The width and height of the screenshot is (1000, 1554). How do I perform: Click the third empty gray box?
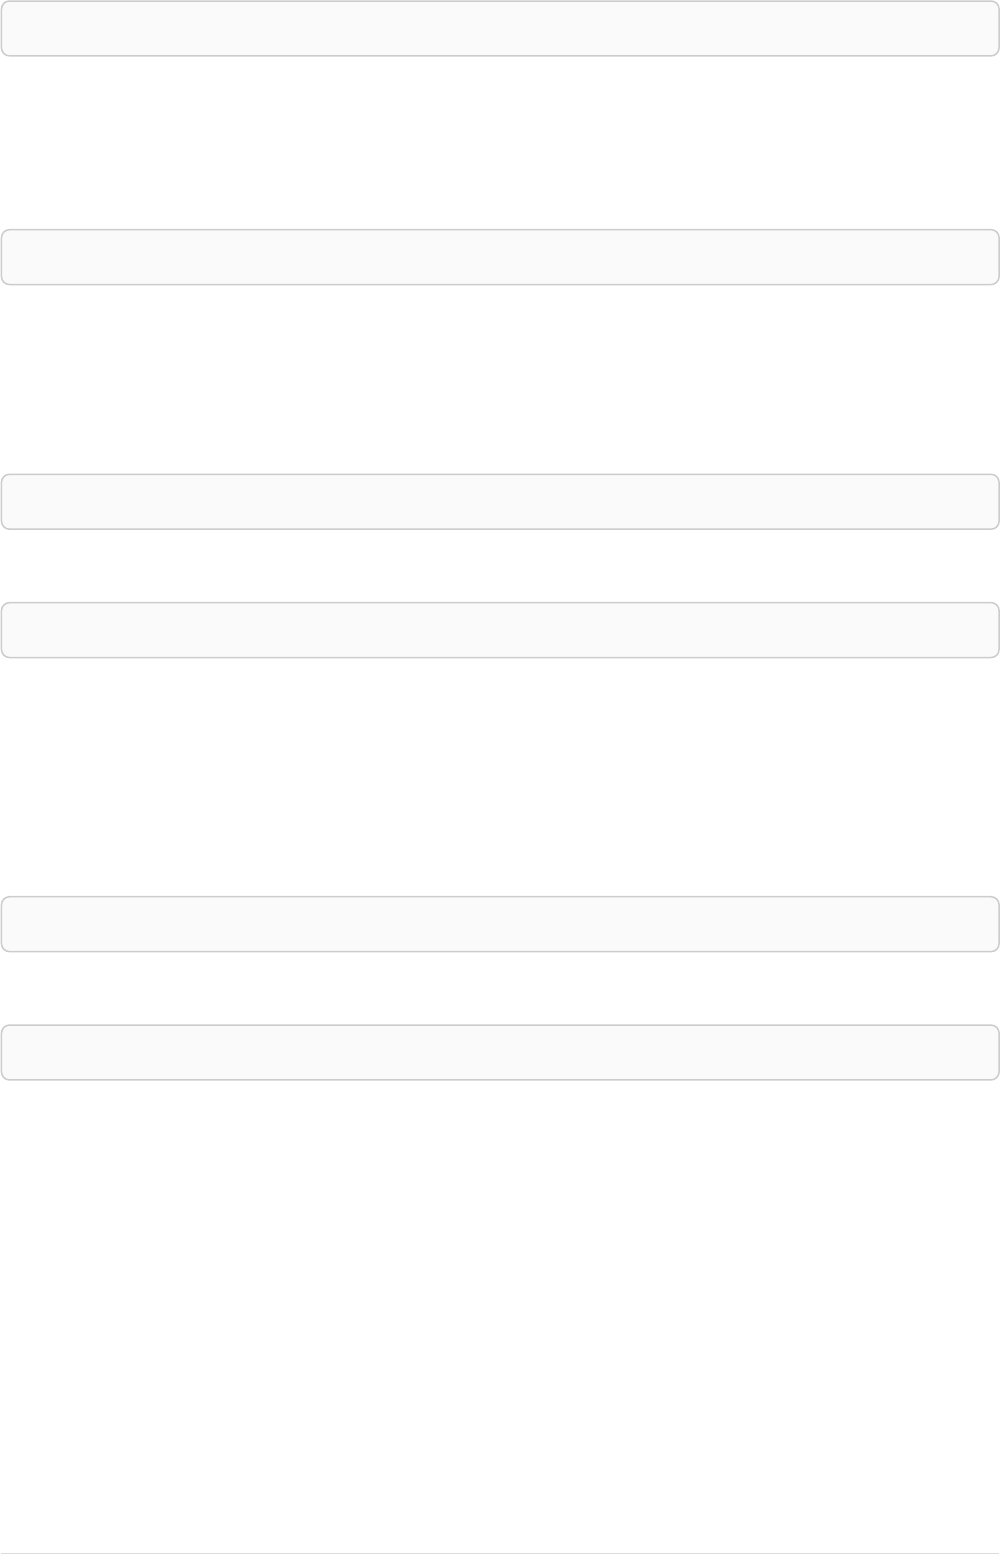(500, 501)
